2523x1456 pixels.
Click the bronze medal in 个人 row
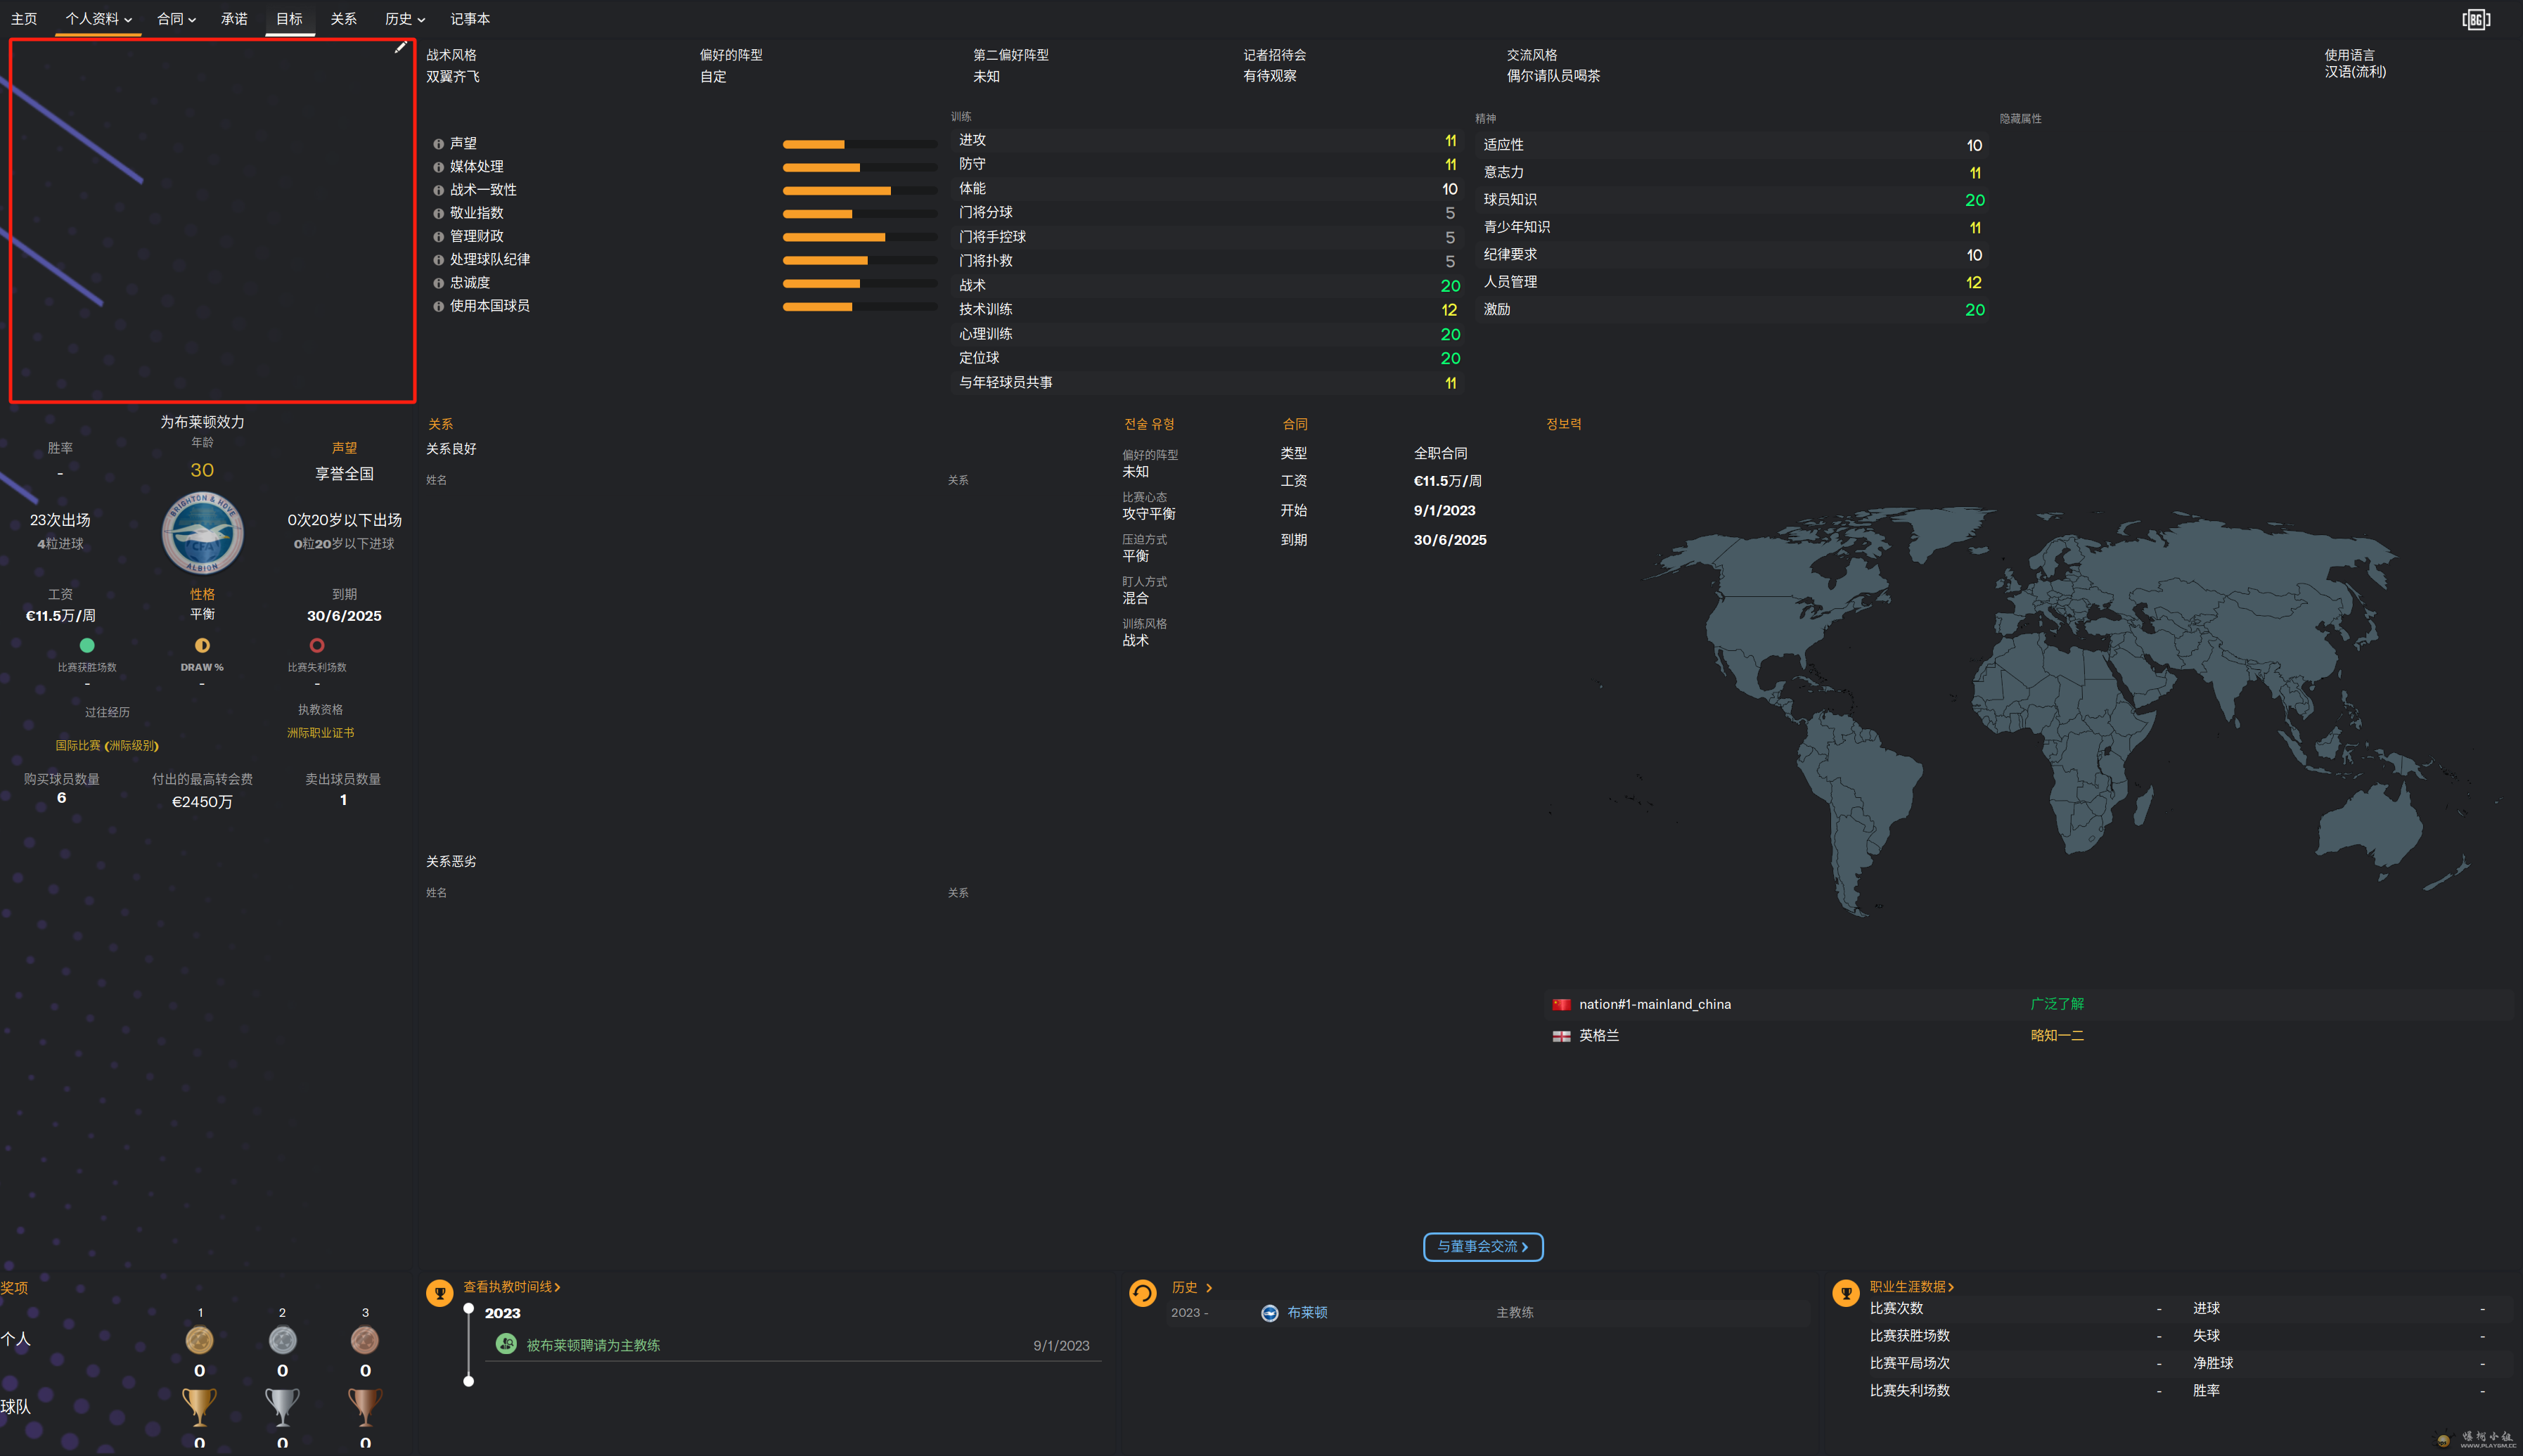pyautogui.click(x=365, y=1339)
